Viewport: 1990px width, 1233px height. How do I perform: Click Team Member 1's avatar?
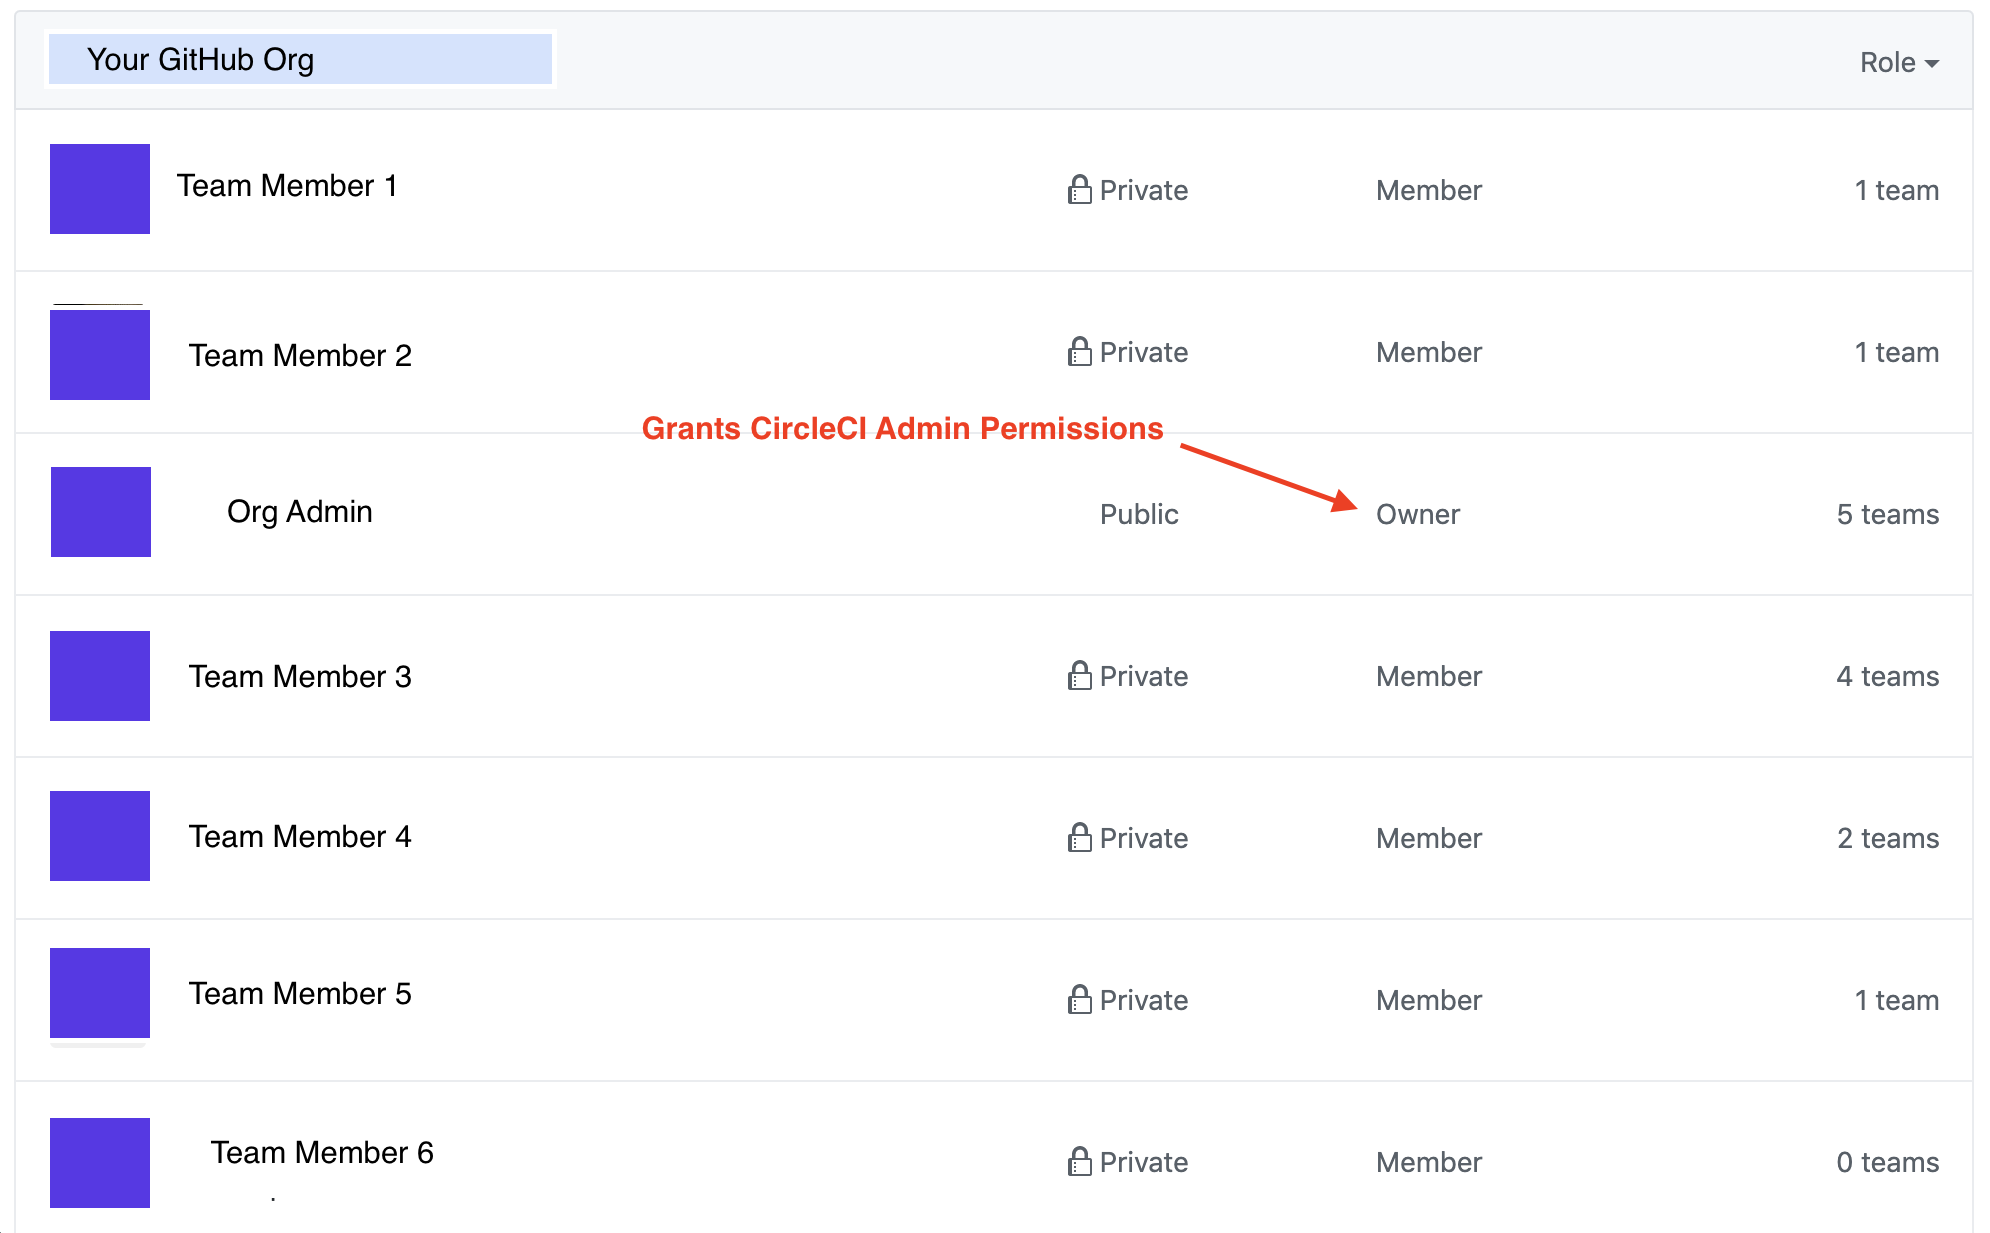[x=100, y=189]
